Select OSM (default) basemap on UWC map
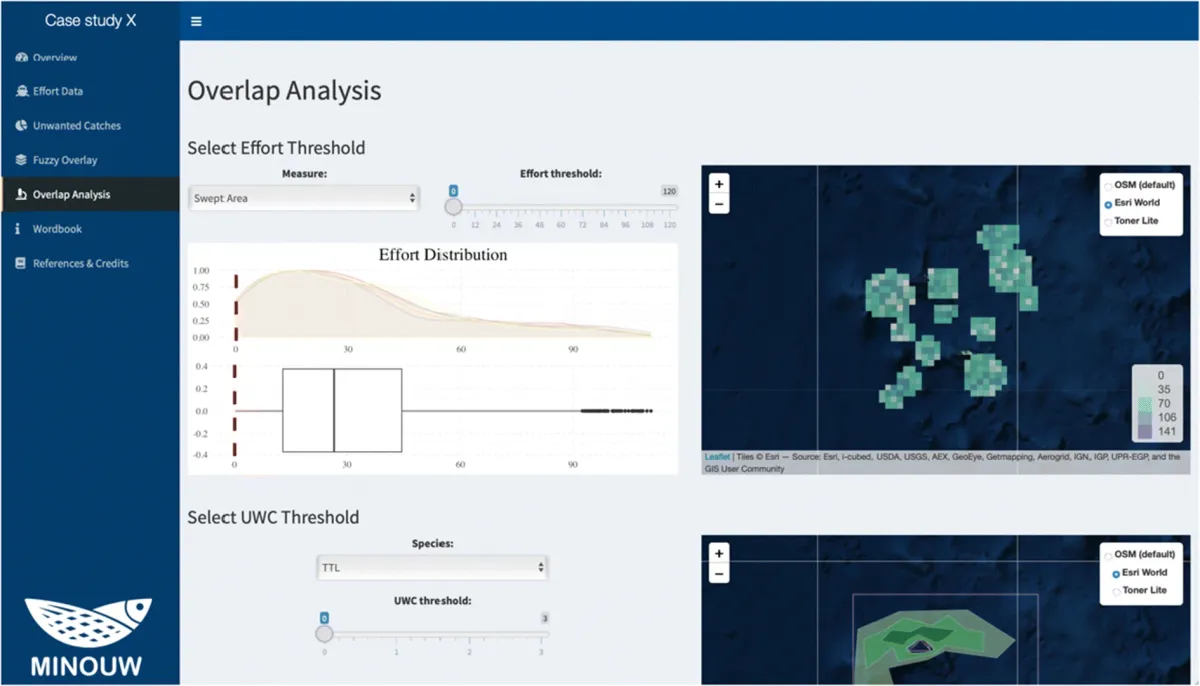Screen dimensions: 1200x686 click(x=1108, y=555)
